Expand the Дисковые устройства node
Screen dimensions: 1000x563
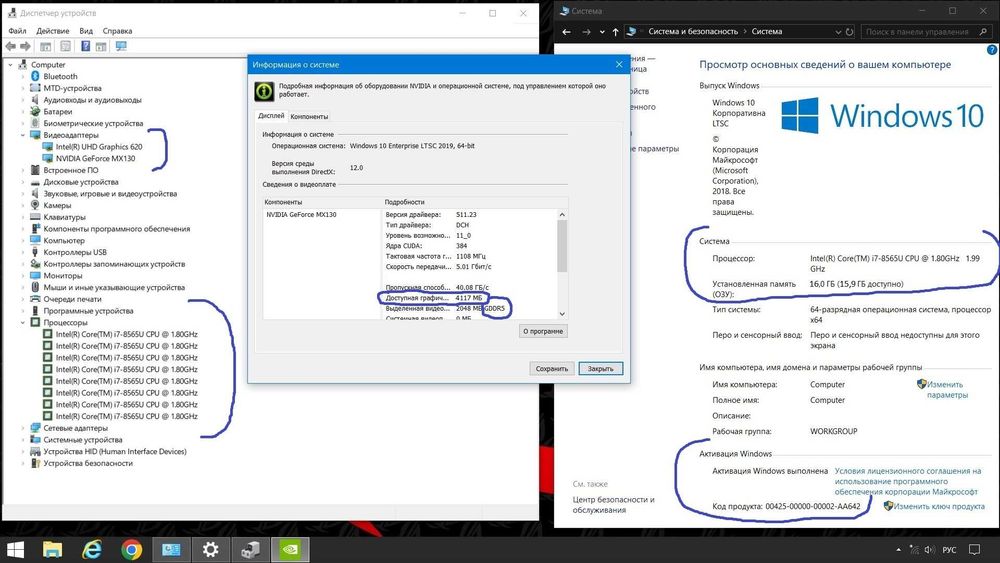(23, 182)
